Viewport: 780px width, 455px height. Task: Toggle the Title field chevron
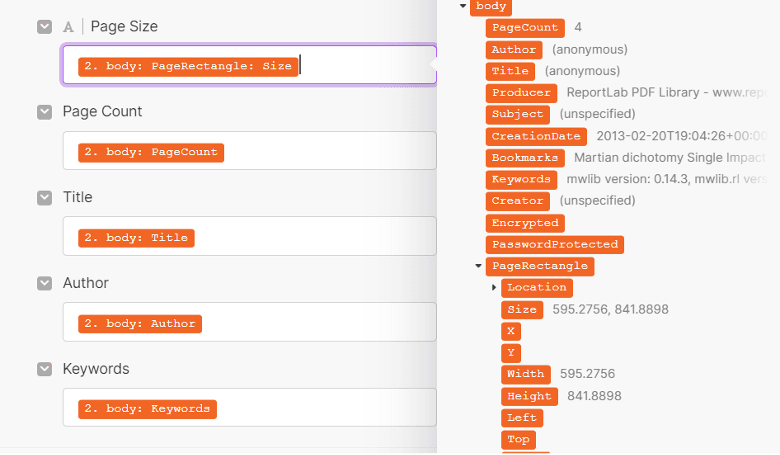tap(44, 198)
